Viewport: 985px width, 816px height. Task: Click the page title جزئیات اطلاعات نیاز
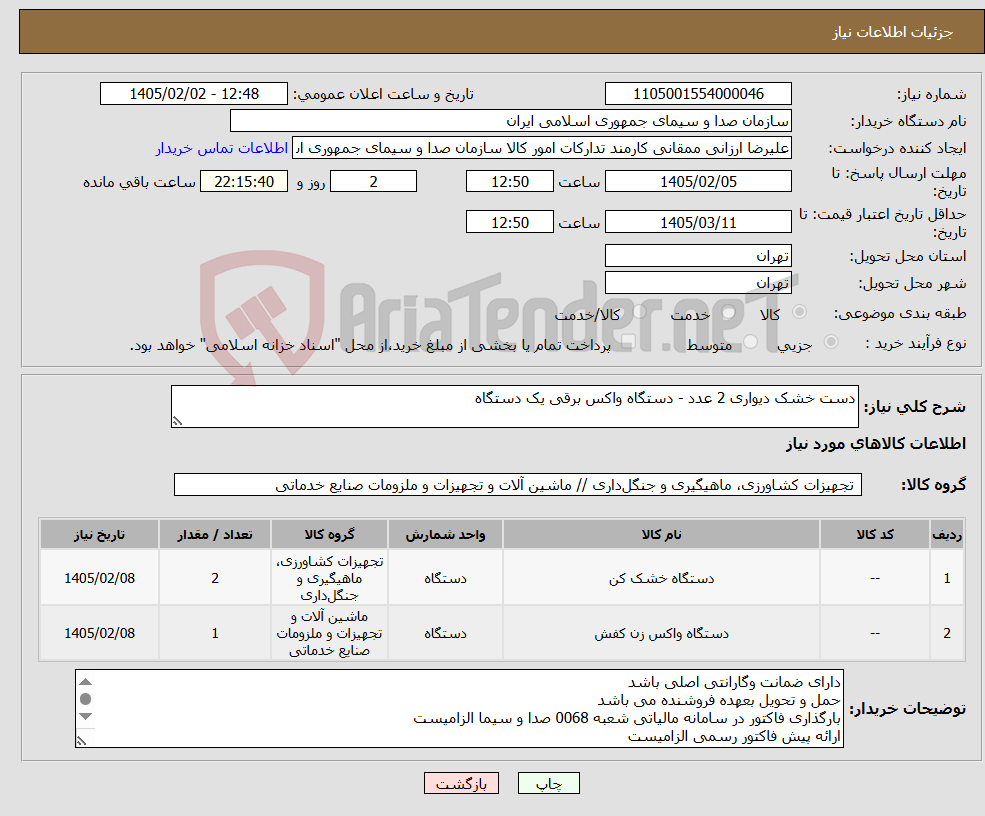[893, 32]
